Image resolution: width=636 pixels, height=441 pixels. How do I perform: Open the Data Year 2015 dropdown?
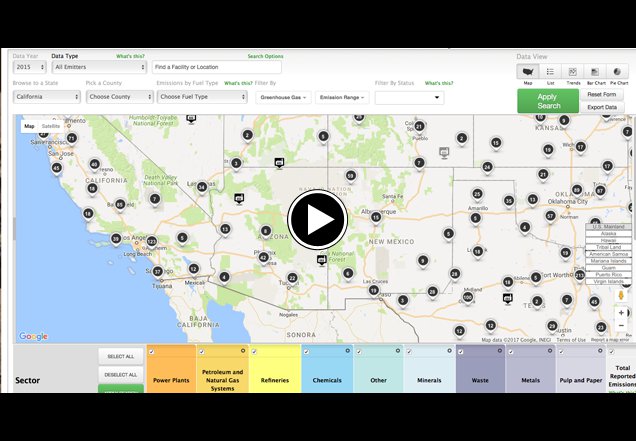30,67
